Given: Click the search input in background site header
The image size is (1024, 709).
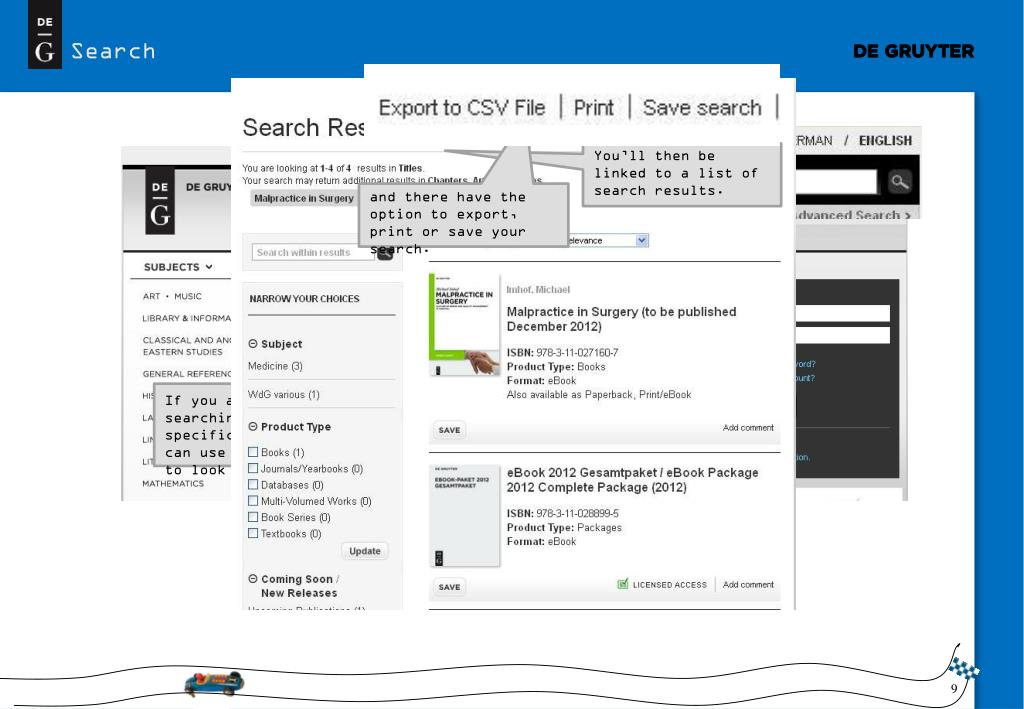Looking at the screenshot, I should pos(836,181).
